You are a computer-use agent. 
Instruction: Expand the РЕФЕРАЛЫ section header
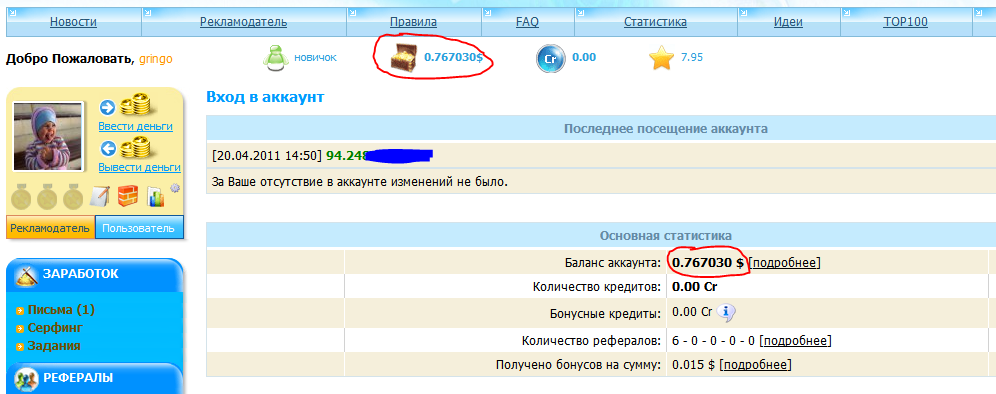(x=95, y=378)
